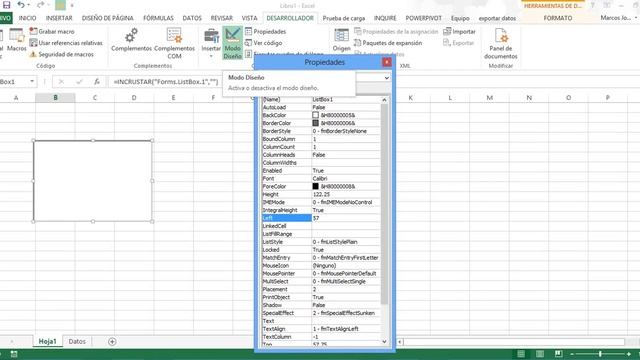Viewport: 640px width, 360px height.
Task: Open the Origen XML button
Action: click(341, 40)
